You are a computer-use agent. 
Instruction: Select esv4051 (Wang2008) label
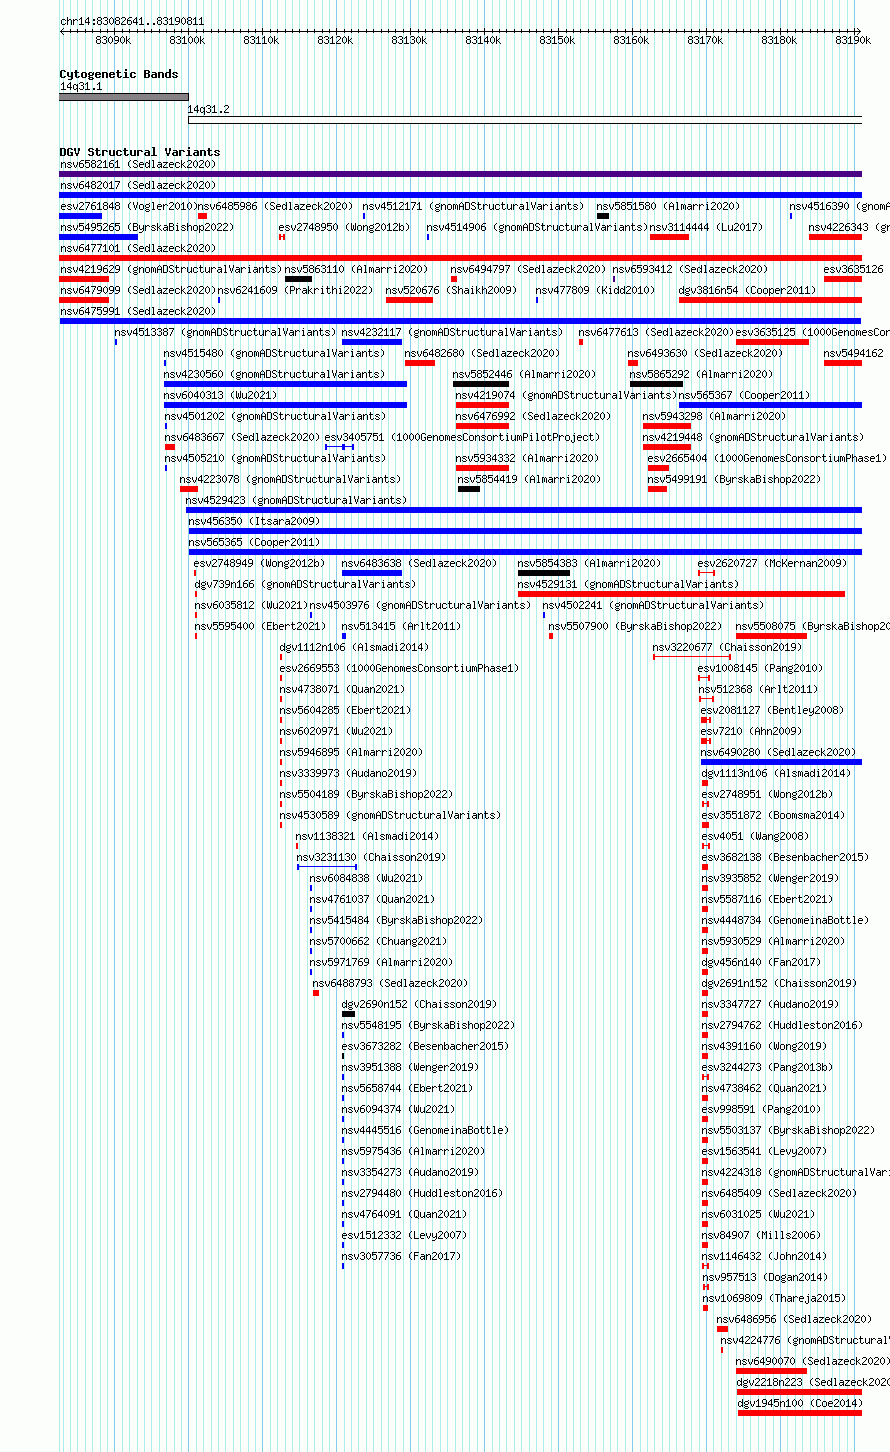[754, 836]
